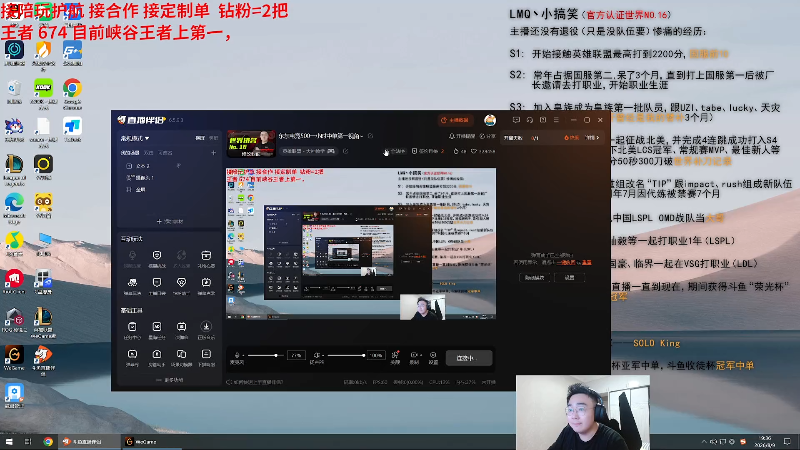Edit the stream title with pencil icon
800x450 pixels.
(x=370, y=136)
